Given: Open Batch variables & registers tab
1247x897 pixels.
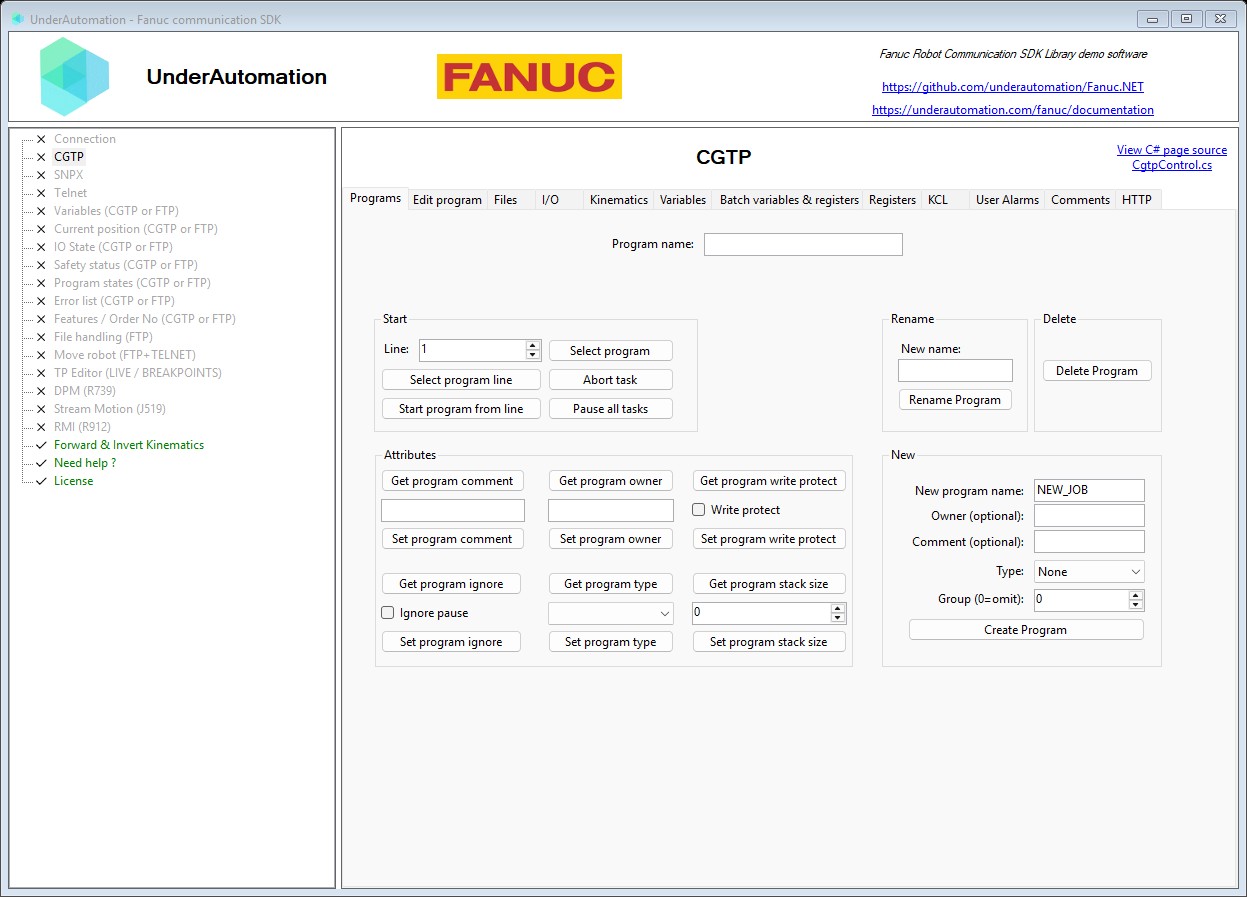Looking at the screenshot, I should pyautogui.click(x=789, y=200).
